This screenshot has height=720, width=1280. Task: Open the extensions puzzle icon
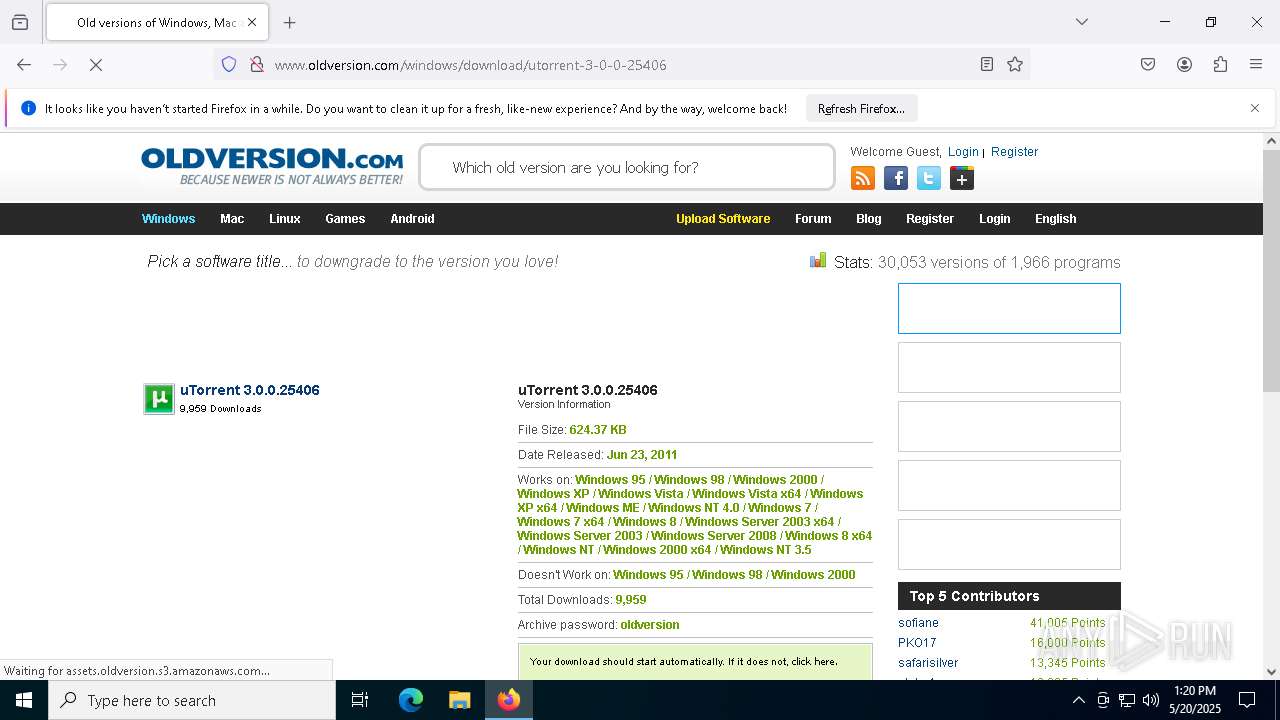(x=1220, y=64)
